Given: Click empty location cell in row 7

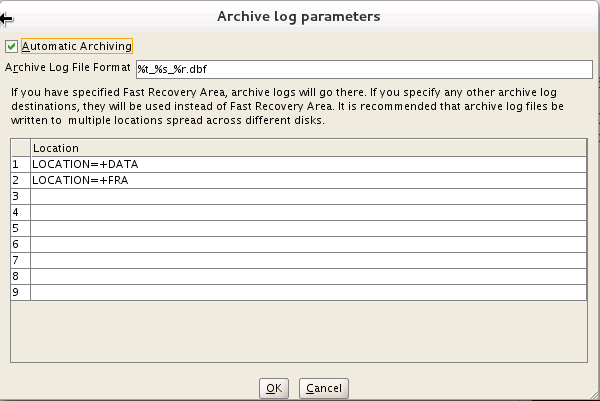Looking at the screenshot, I should click(308, 260).
